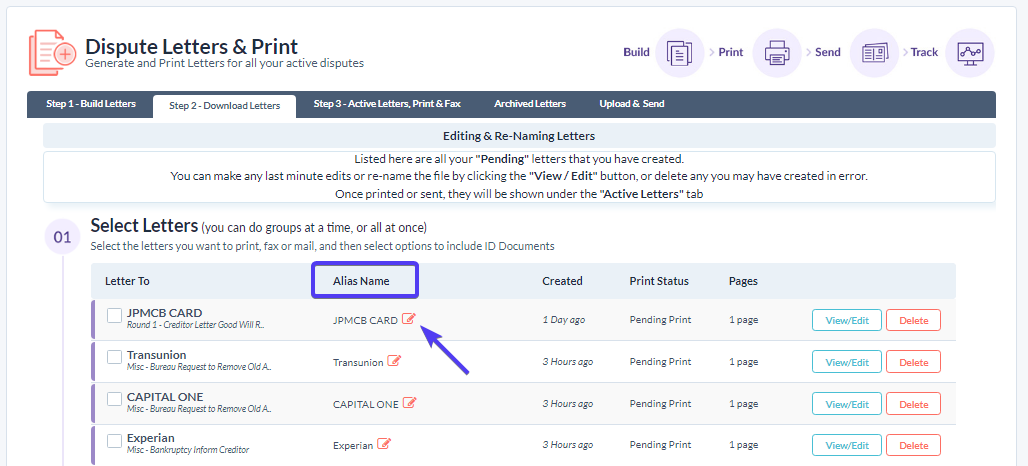Click the Alias Name column header
This screenshot has width=1028, height=466.
[x=362, y=281]
